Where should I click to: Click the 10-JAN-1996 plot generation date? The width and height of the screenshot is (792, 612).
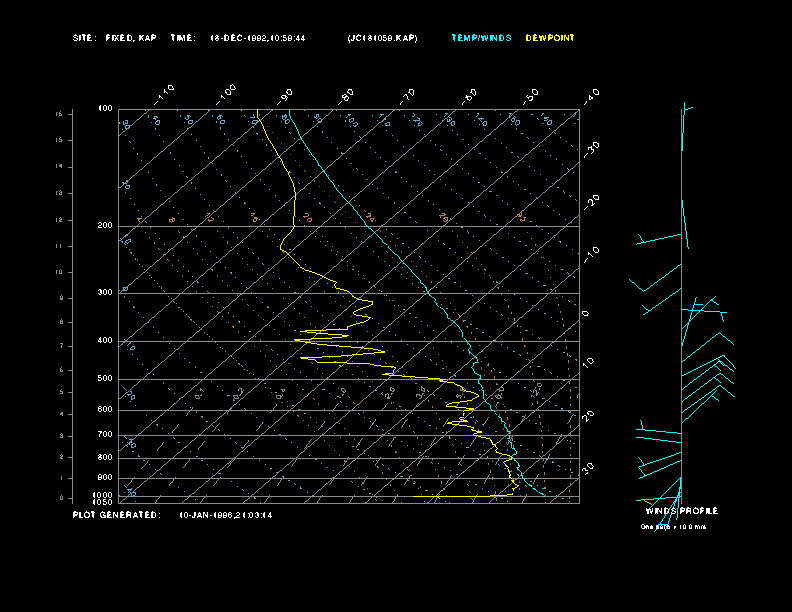[226, 515]
